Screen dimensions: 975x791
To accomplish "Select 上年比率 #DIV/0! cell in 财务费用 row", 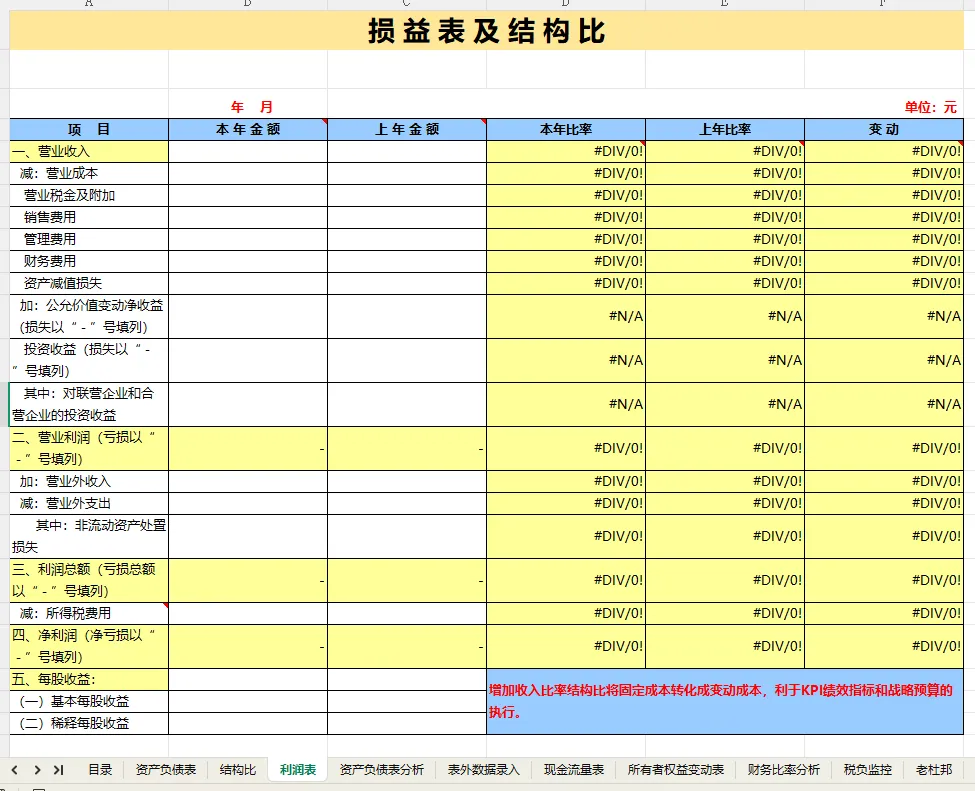I will pos(725,261).
